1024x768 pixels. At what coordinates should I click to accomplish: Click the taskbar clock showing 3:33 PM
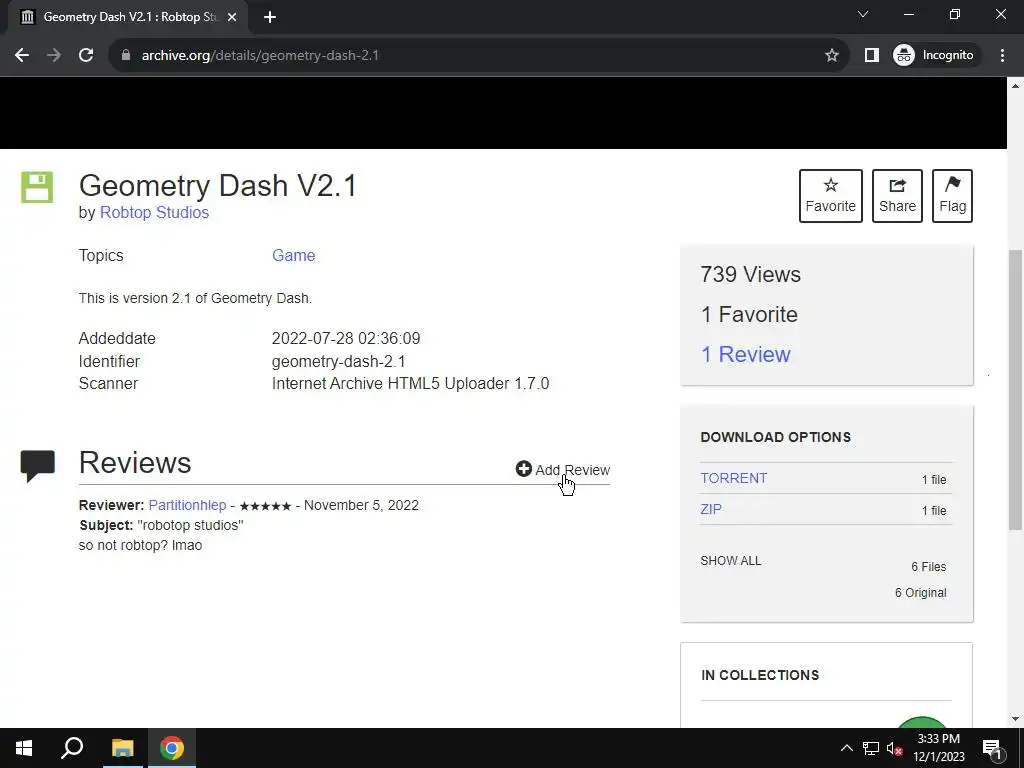click(x=938, y=748)
